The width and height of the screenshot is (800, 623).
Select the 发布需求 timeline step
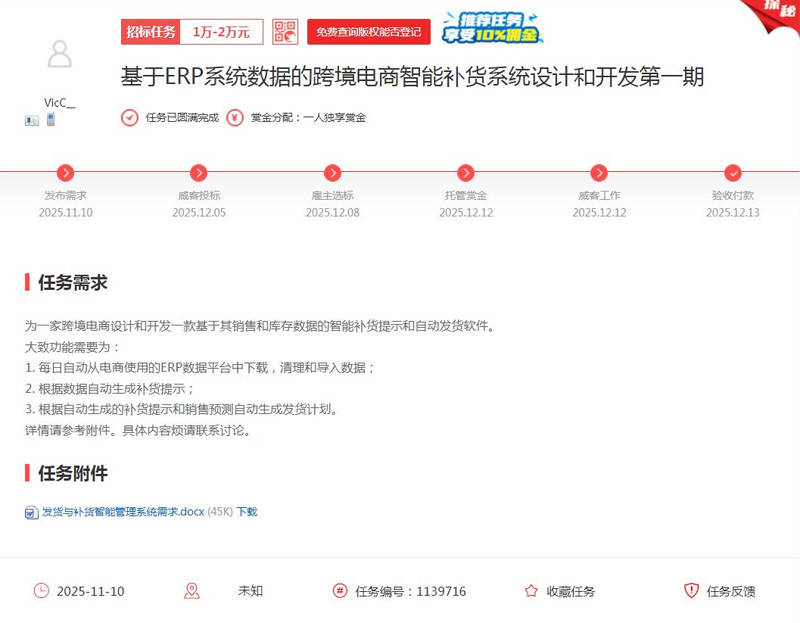point(65,173)
